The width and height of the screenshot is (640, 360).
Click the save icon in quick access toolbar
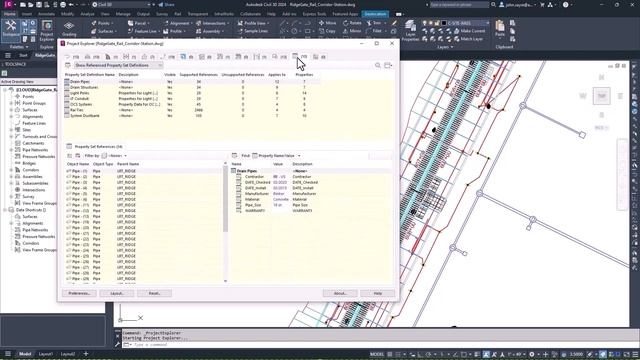pyautogui.click(x=39, y=4)
